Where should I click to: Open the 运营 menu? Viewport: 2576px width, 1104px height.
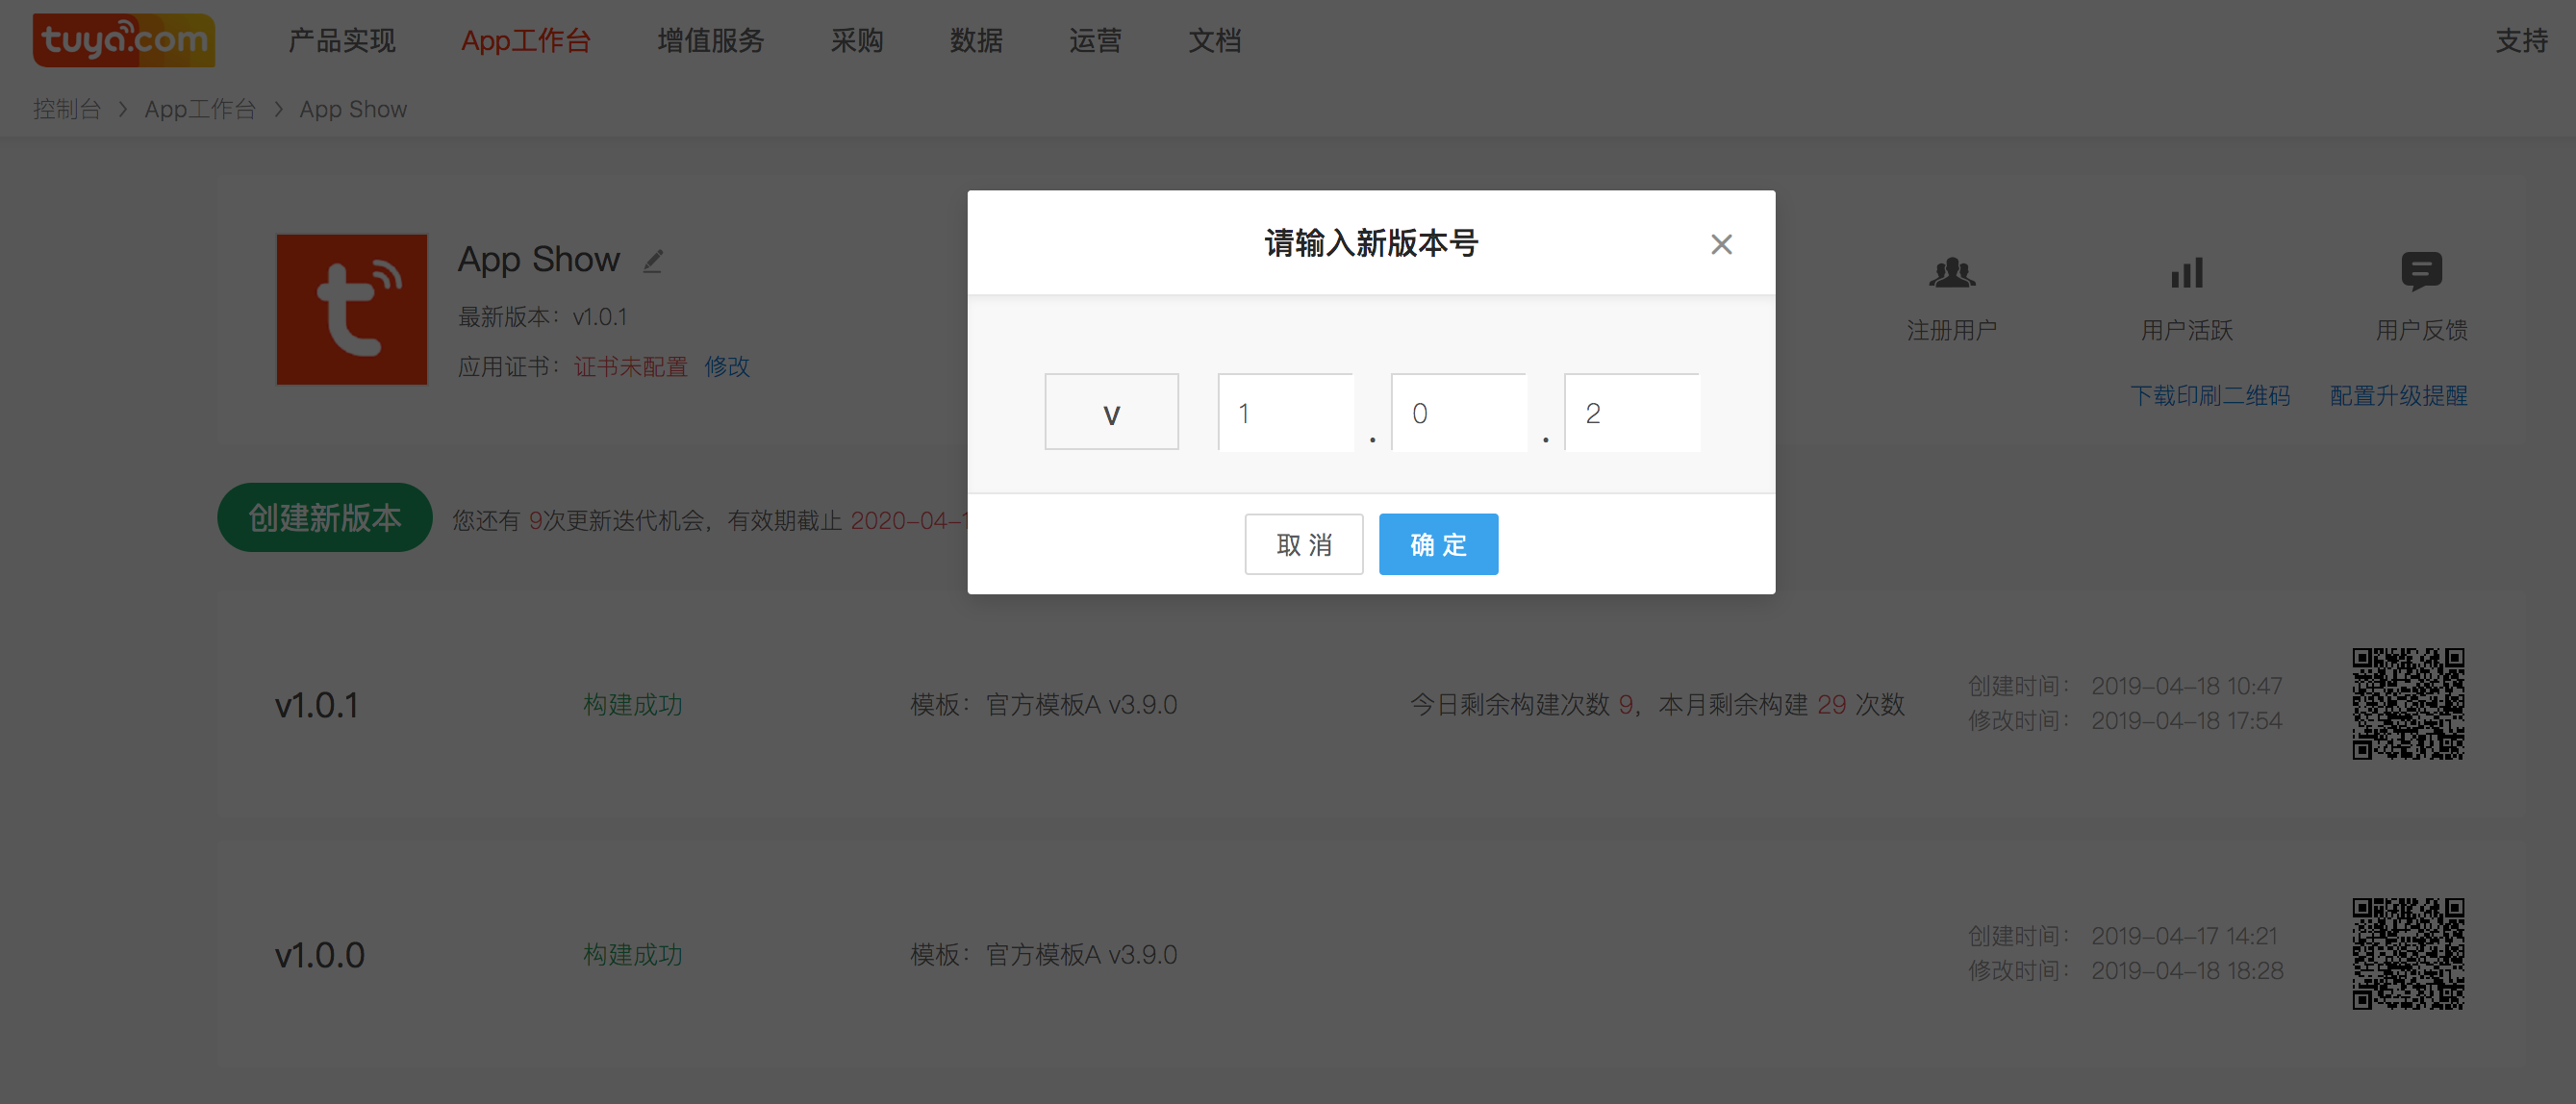tap(1095, 40)
